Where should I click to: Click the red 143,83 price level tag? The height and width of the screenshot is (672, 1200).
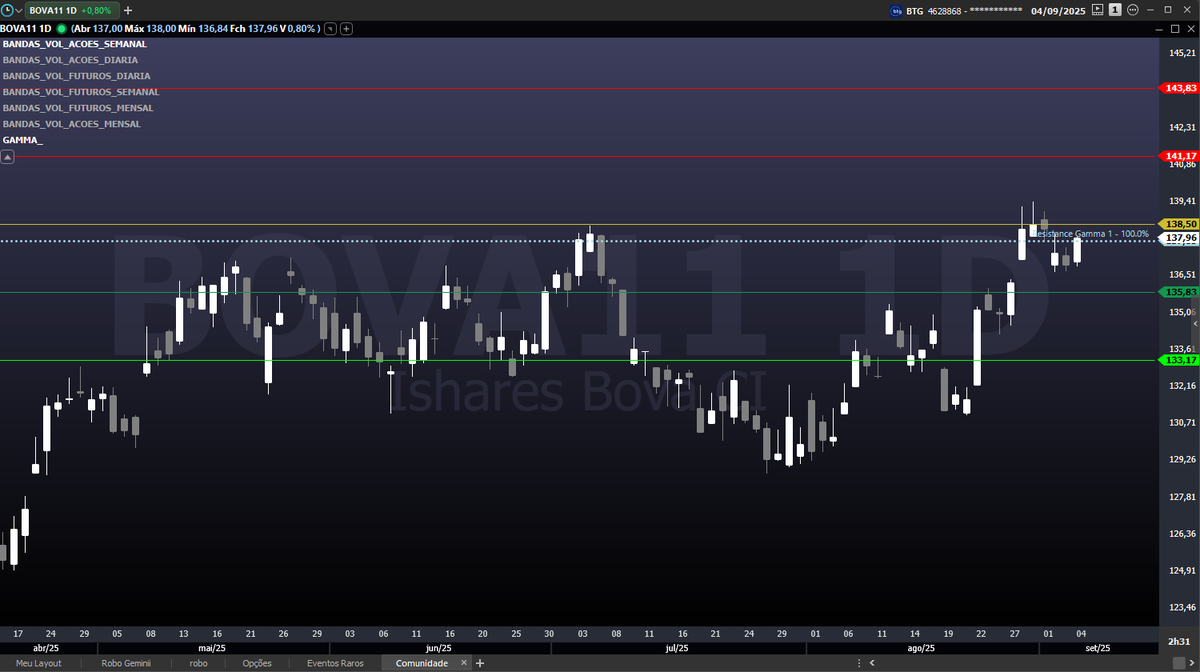1179,88
